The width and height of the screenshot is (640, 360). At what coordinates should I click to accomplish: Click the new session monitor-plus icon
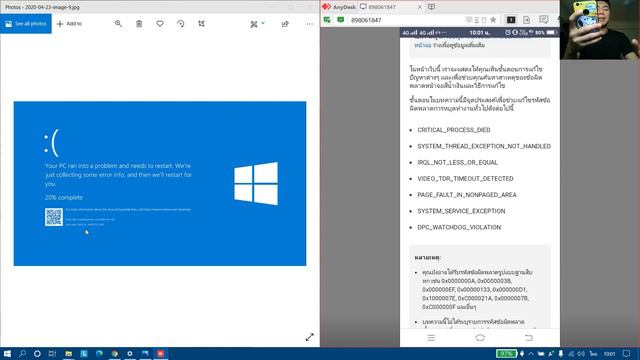[x=431, y=7]
